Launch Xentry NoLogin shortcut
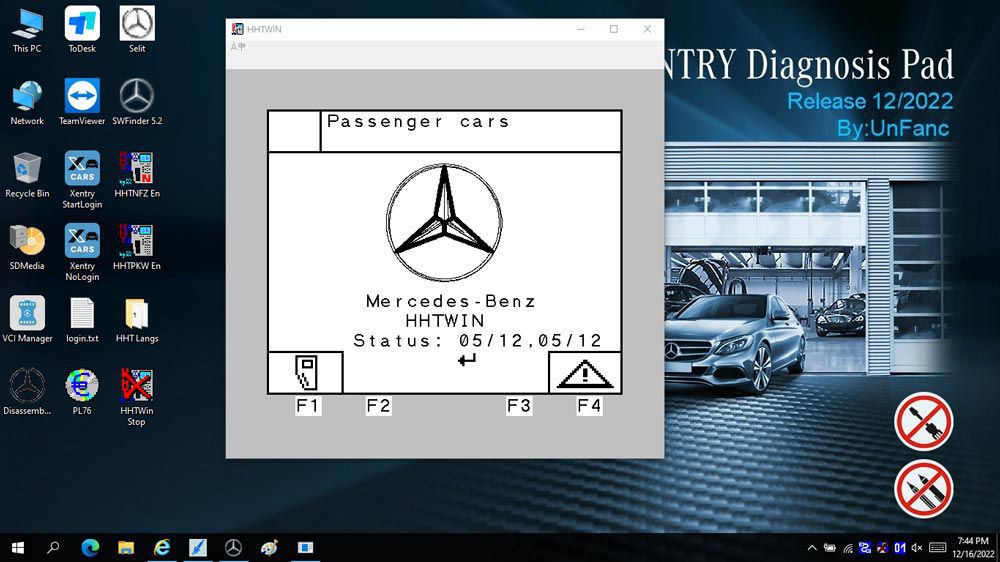 click(x=82, y=253)
